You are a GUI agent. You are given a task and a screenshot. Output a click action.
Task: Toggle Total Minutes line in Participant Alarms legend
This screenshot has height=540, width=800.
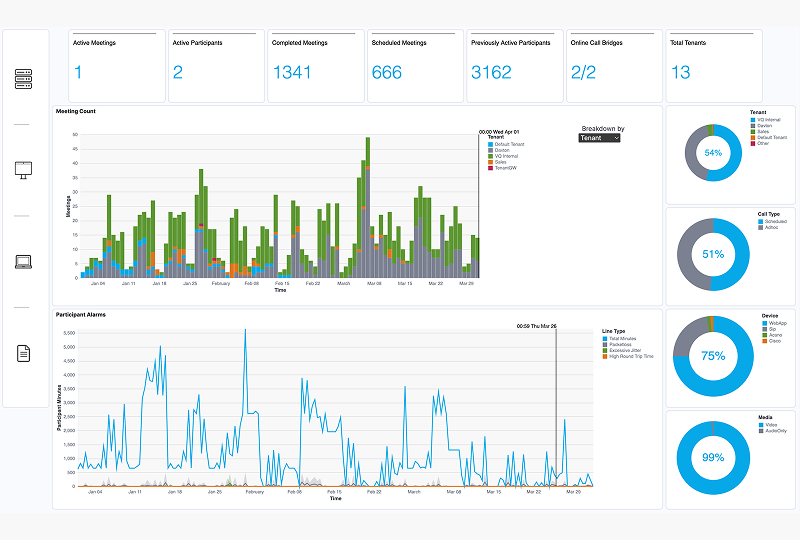click(628, 338)
